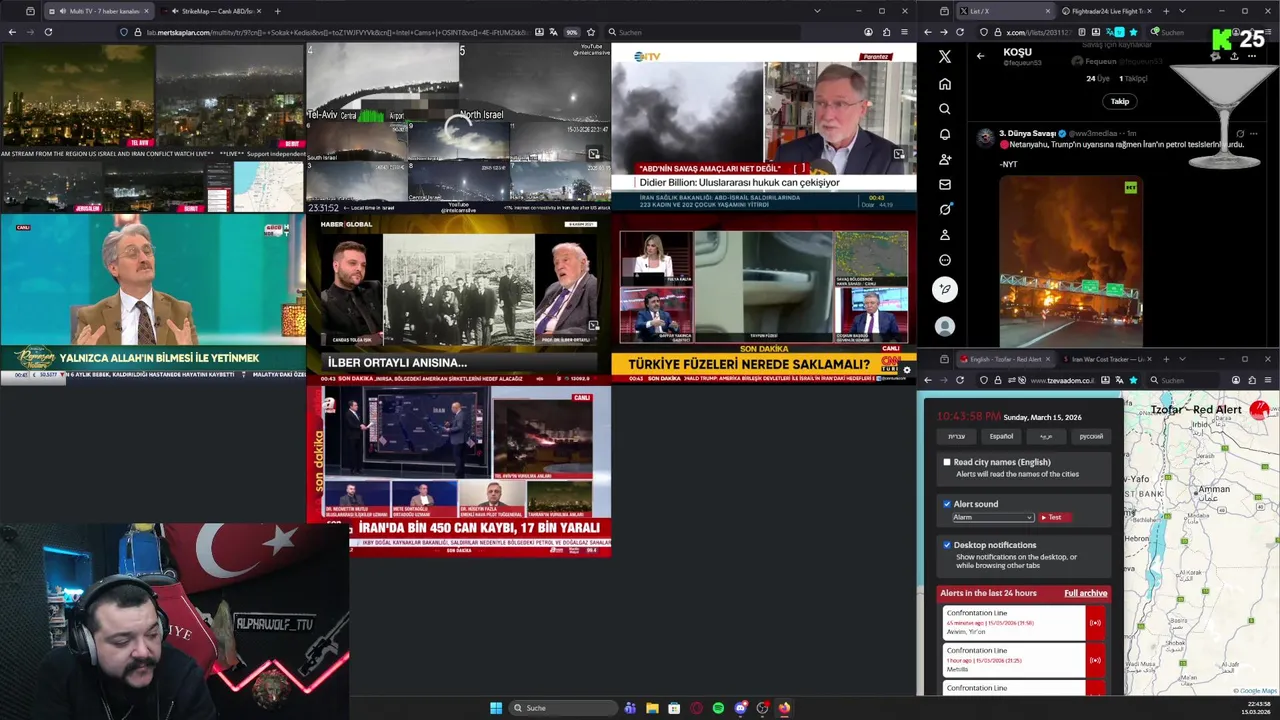The image size is (1280, 720).
Task: Switch Tzofar language to Arabic
Action: tap(1046, 436)
